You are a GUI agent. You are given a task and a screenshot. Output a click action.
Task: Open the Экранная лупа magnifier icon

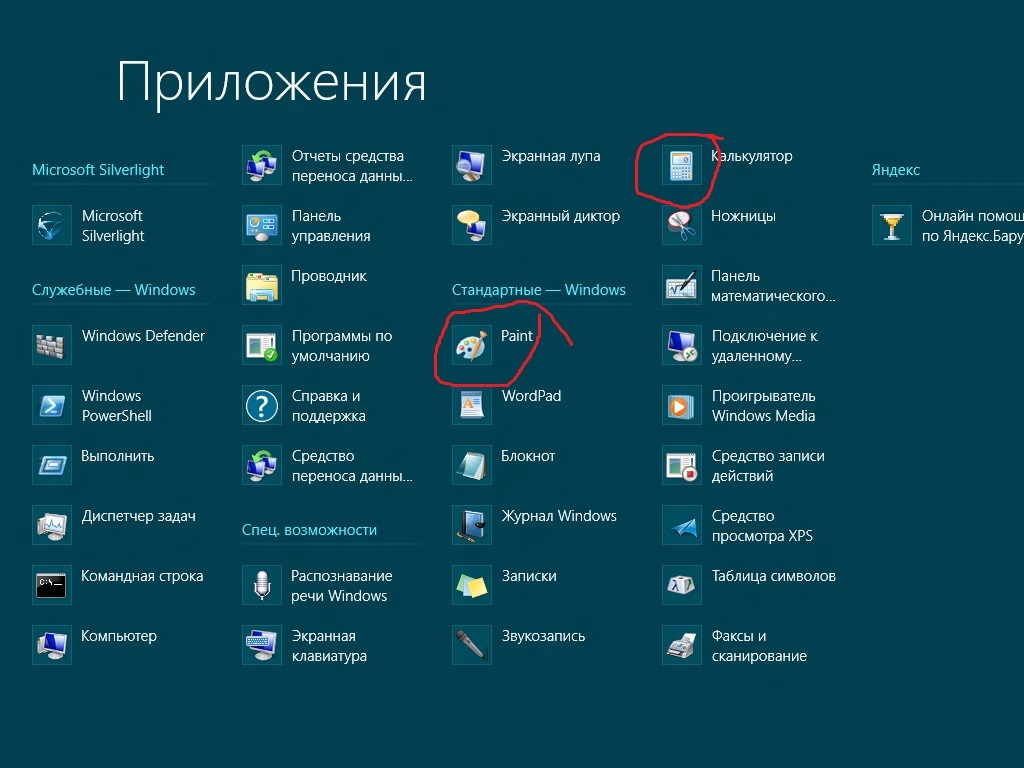point(472,165)
